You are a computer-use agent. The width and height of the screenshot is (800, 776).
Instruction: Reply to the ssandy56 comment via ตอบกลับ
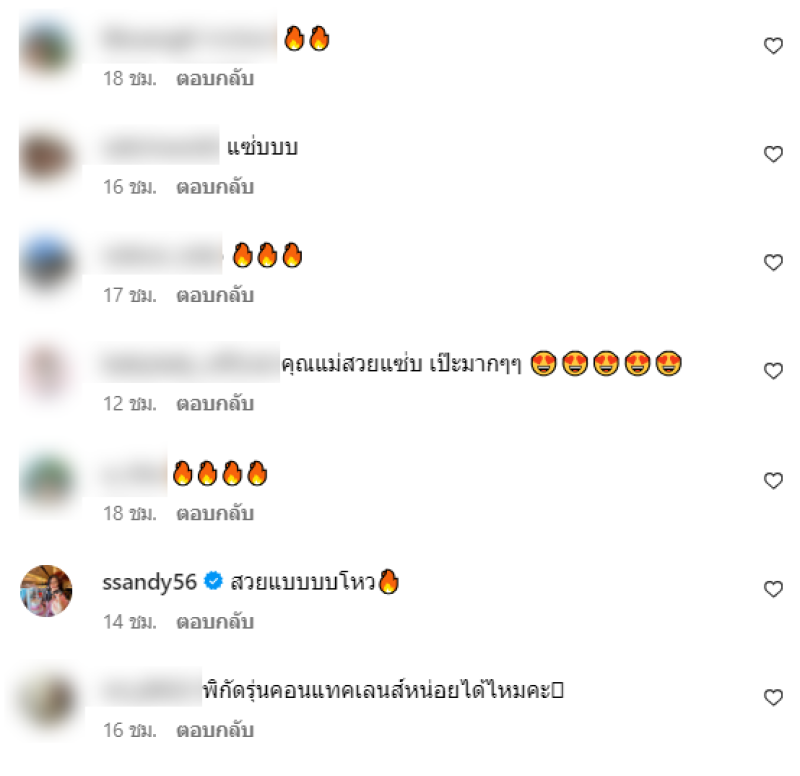click(215, 622)
